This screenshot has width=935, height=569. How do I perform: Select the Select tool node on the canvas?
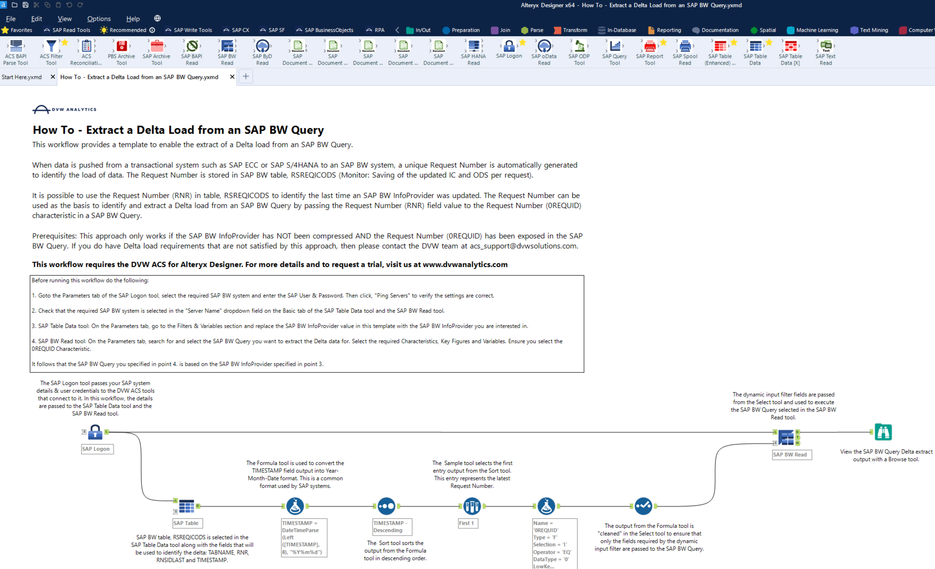(643, 506)
